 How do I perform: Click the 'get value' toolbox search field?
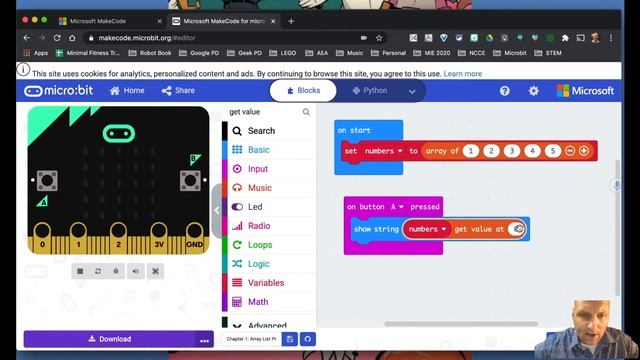pyautogui.click(x=264, y=112)
